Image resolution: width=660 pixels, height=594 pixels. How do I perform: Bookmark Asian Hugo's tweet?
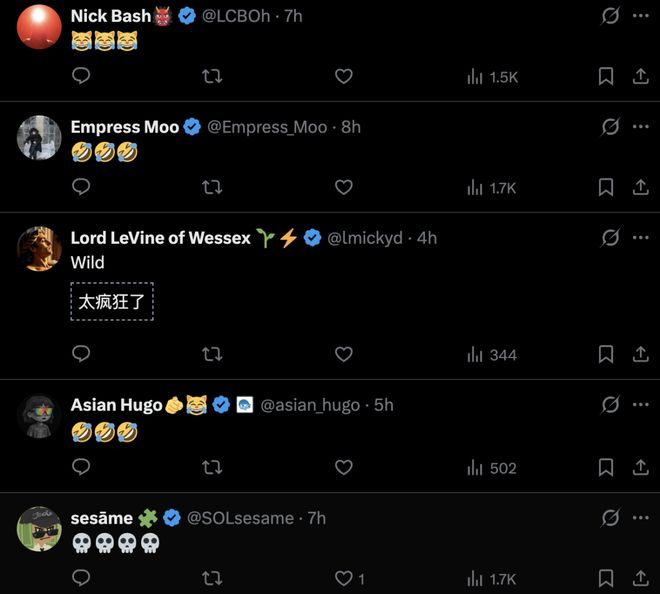(606, 467)
